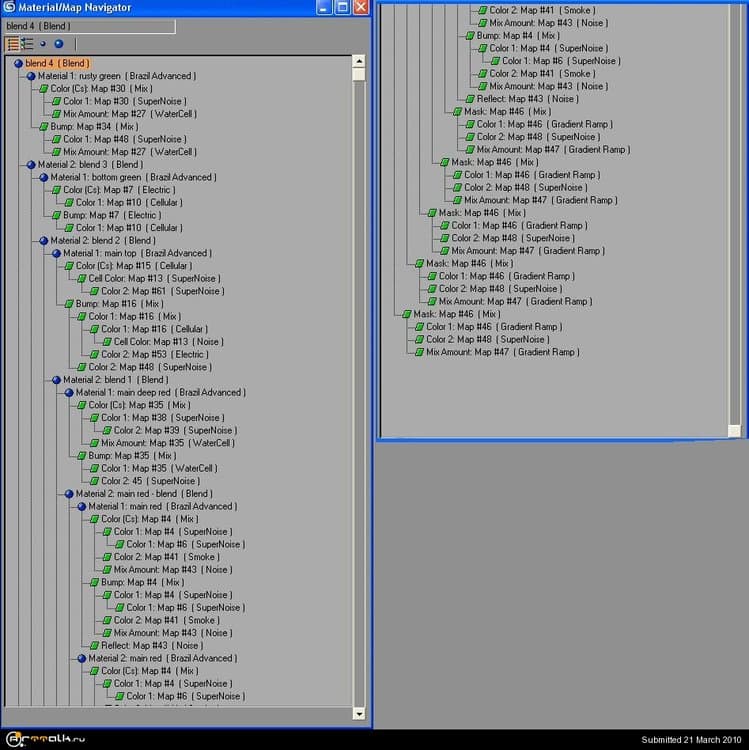Select Material 2: blend 3 (Blend)
Screen dimensions: 749x750
(90, 165)
